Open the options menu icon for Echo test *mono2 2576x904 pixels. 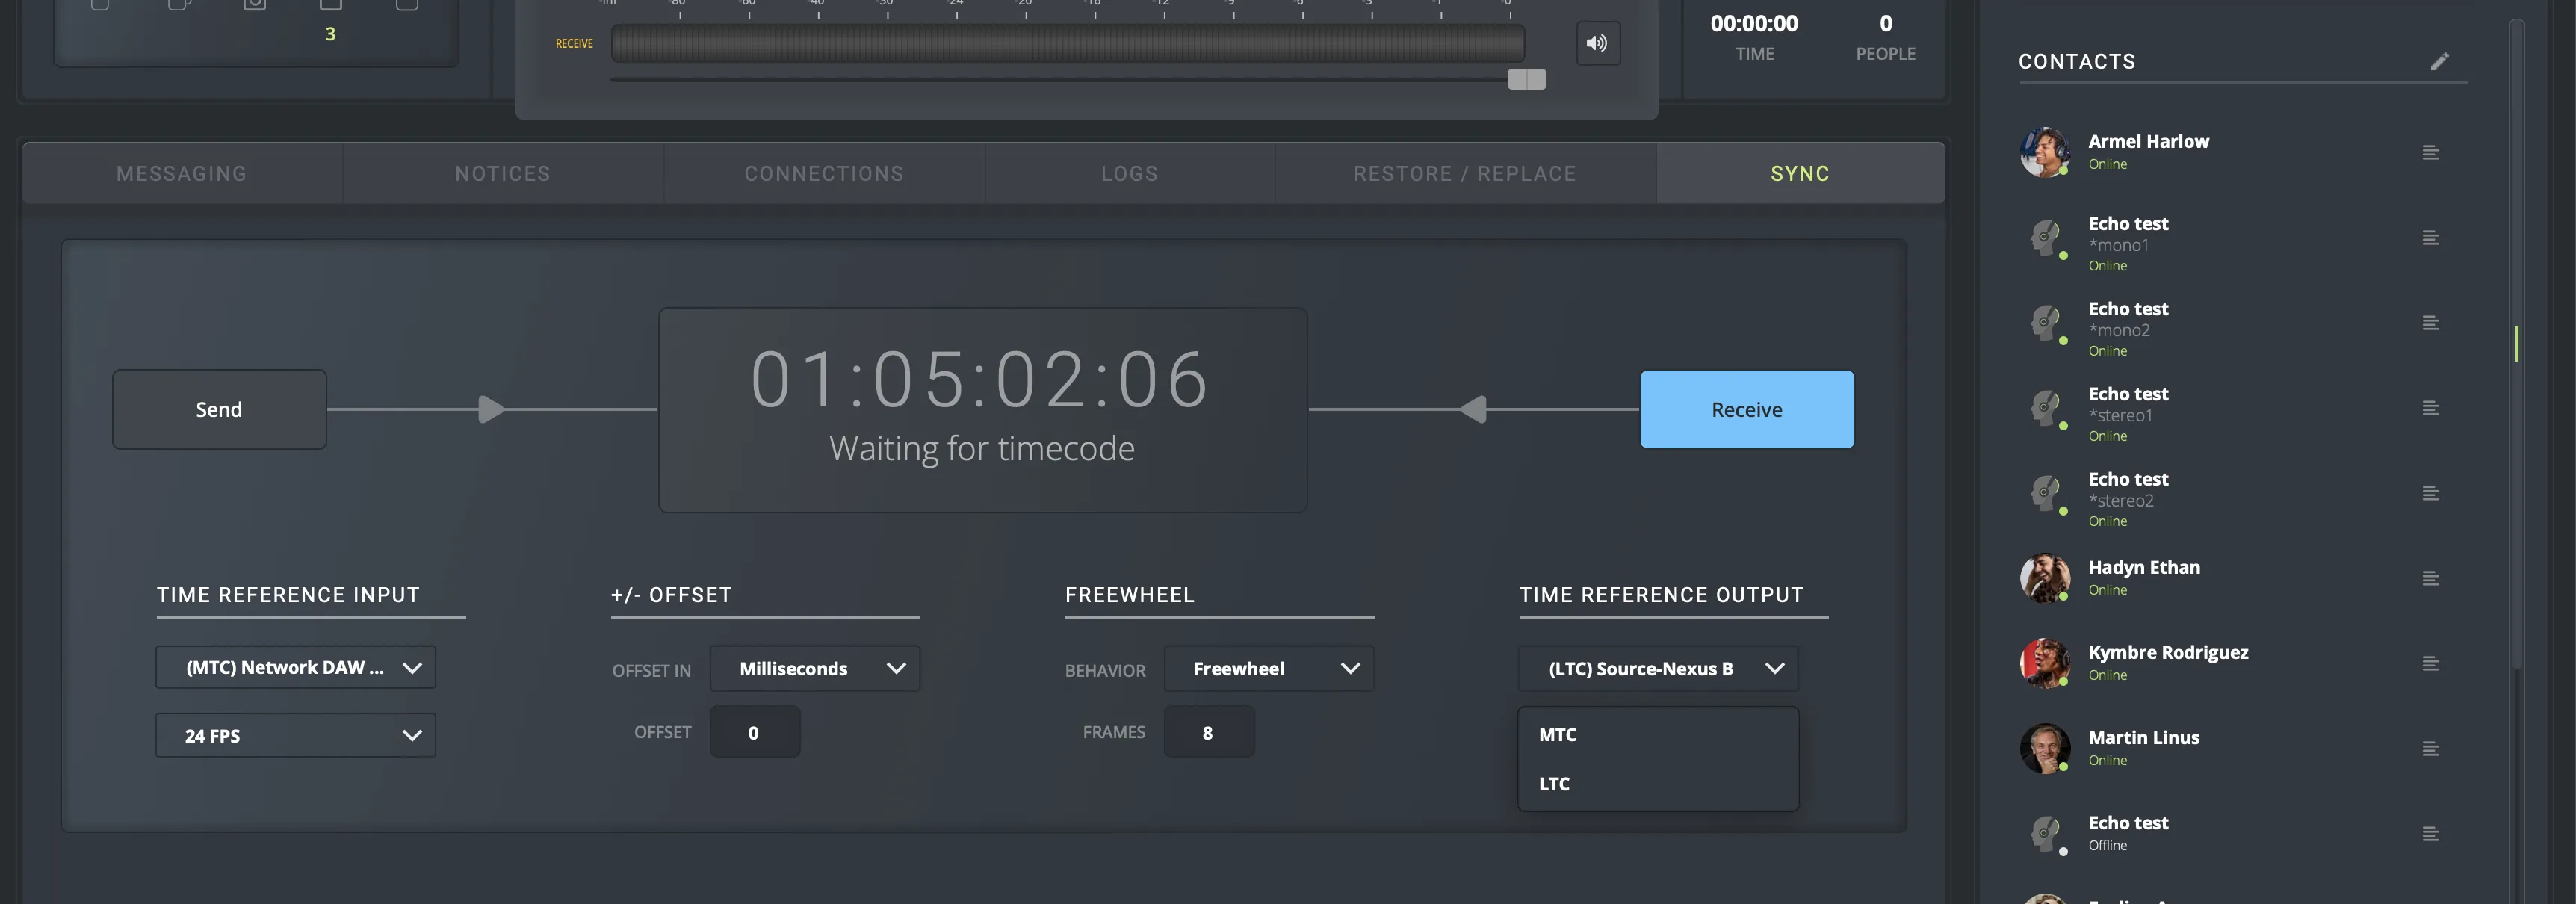pyautogui.click(x=2430, y=322)
